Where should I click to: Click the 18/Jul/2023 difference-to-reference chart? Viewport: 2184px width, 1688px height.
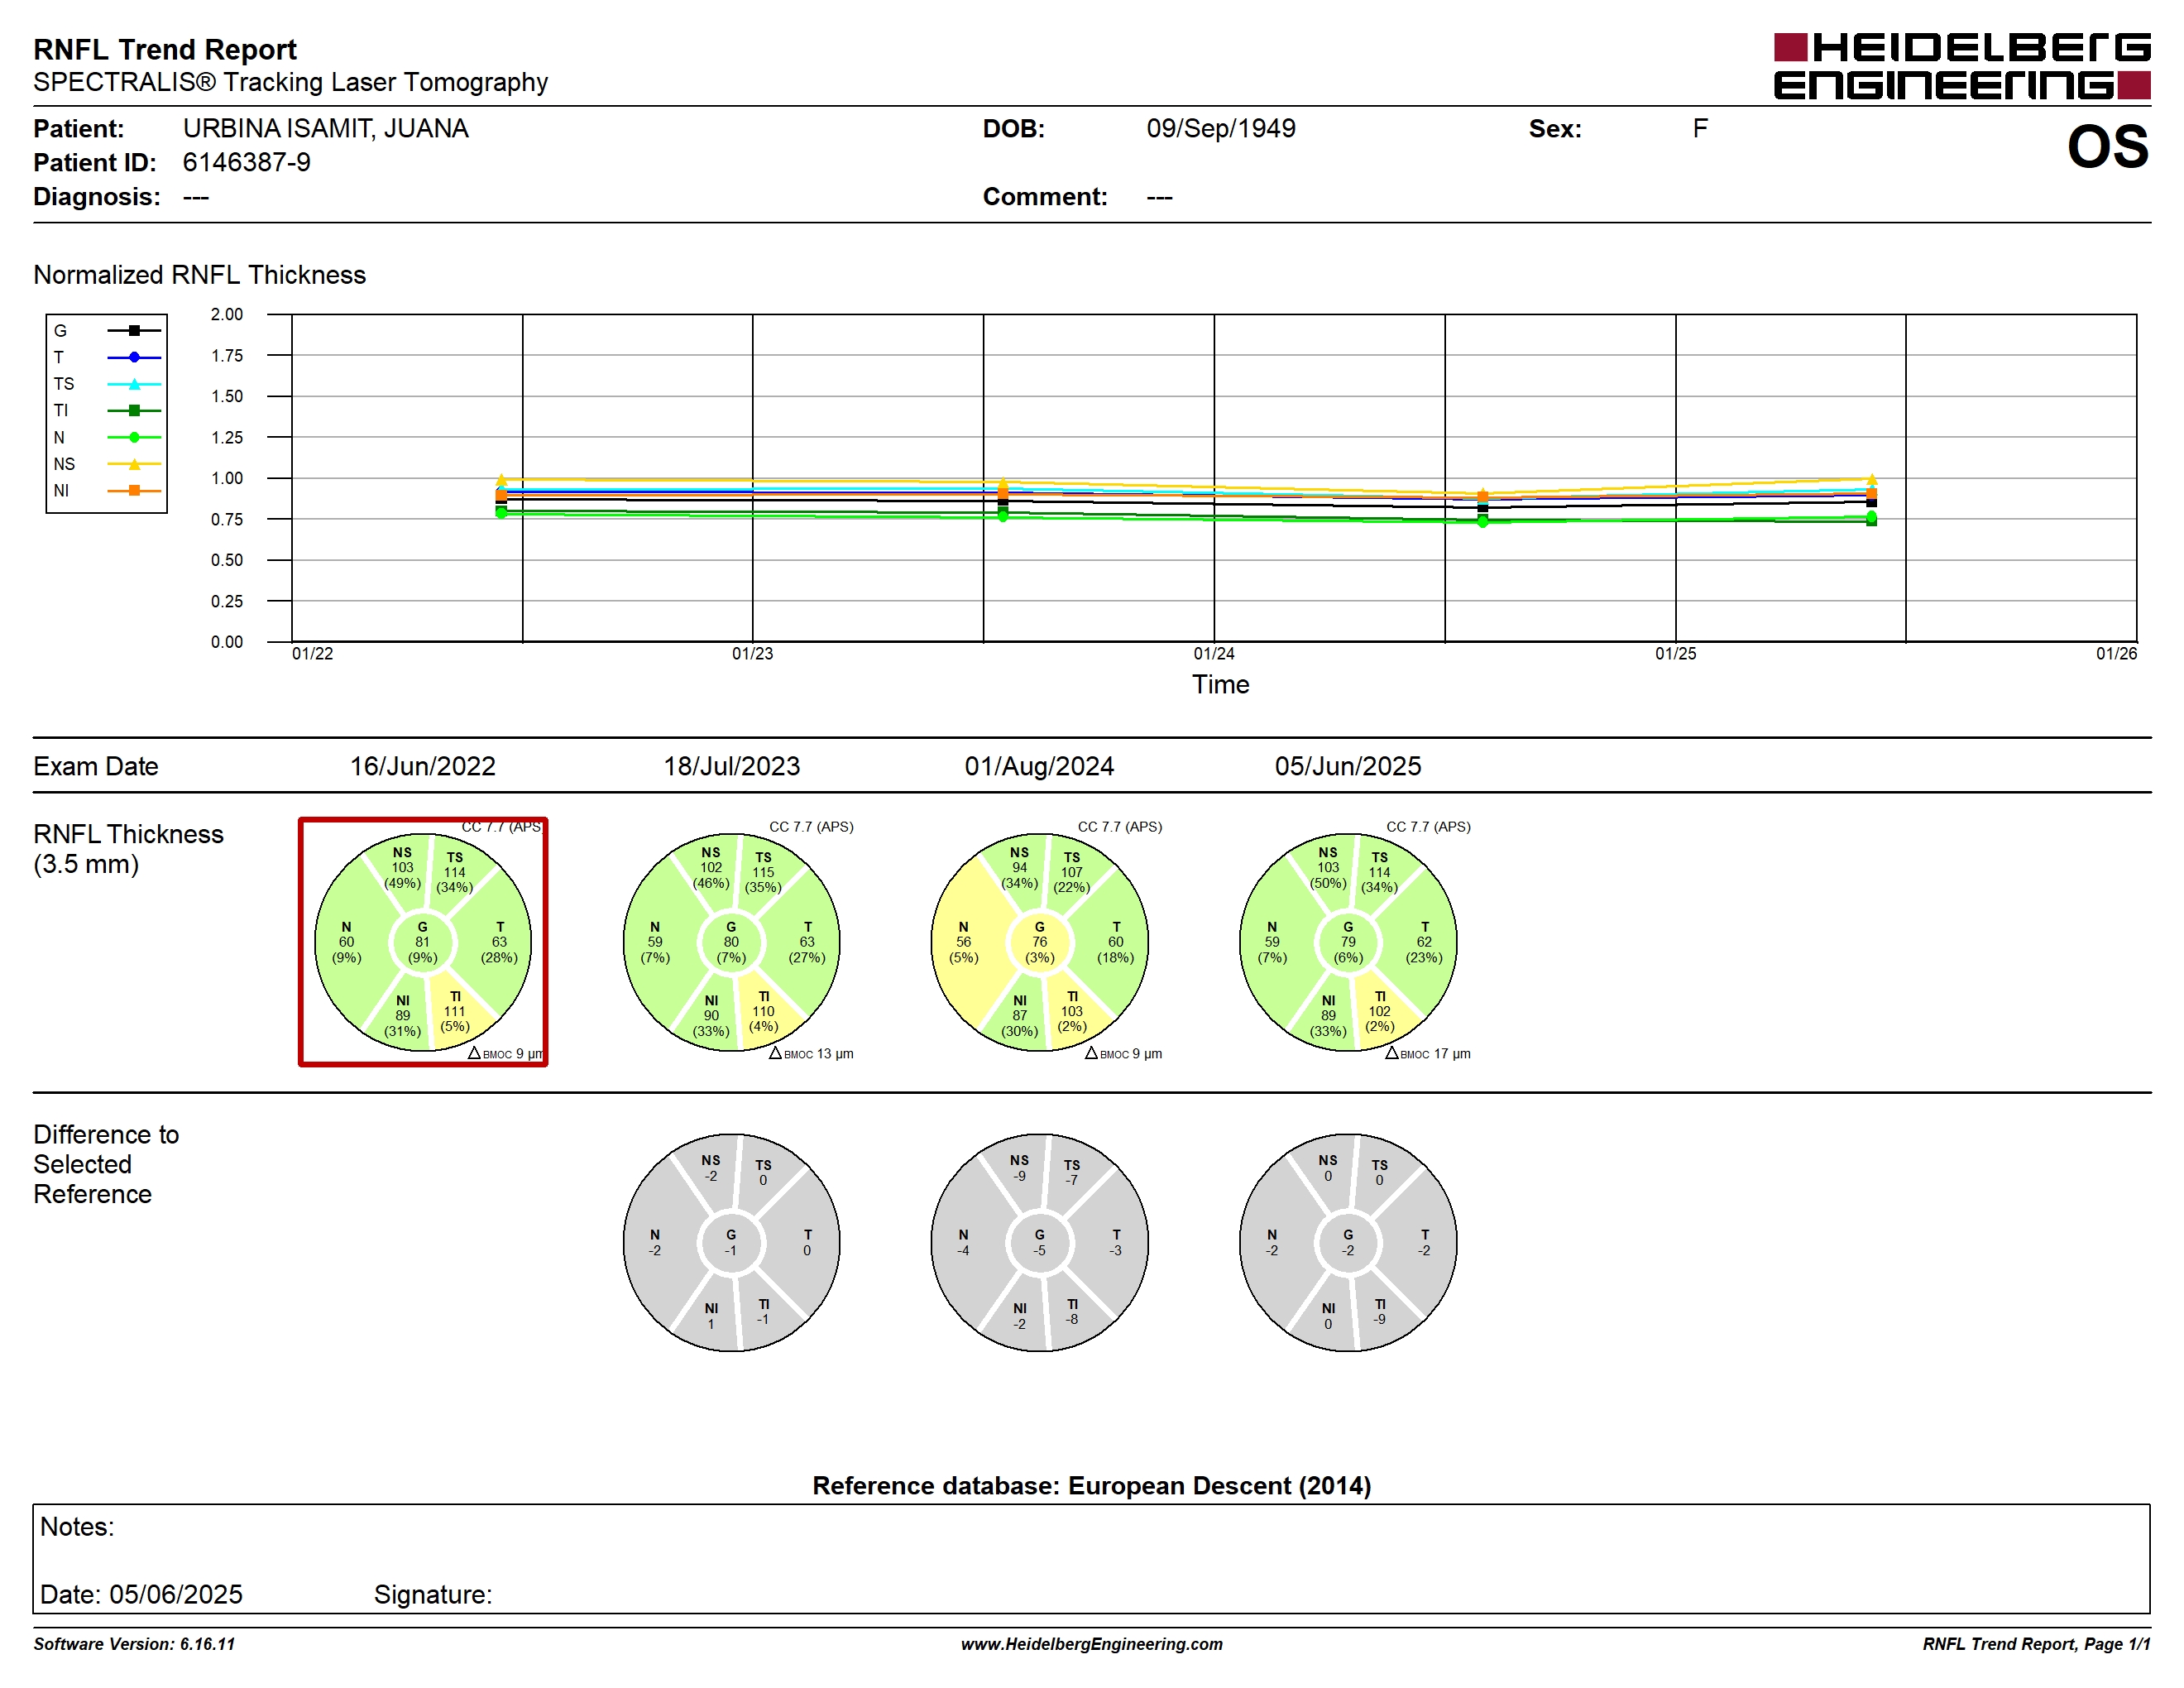[731, 1243]
